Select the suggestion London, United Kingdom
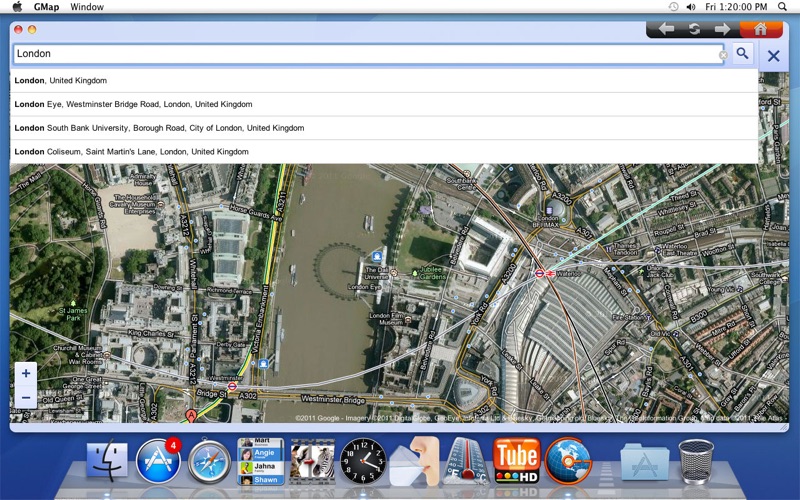Image resolution: width=800 pixels, height=500 pixels. pos(384,81)
